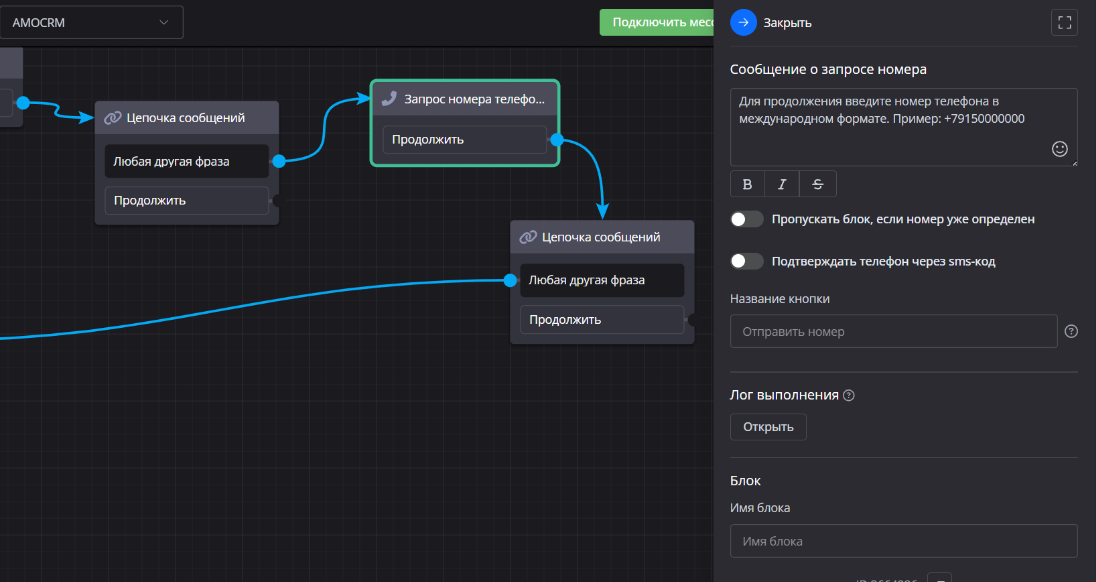Screen dimensions: 1096x582
Task: Click the small dropdown button beside block ID
Action: (x=937, y=578)
